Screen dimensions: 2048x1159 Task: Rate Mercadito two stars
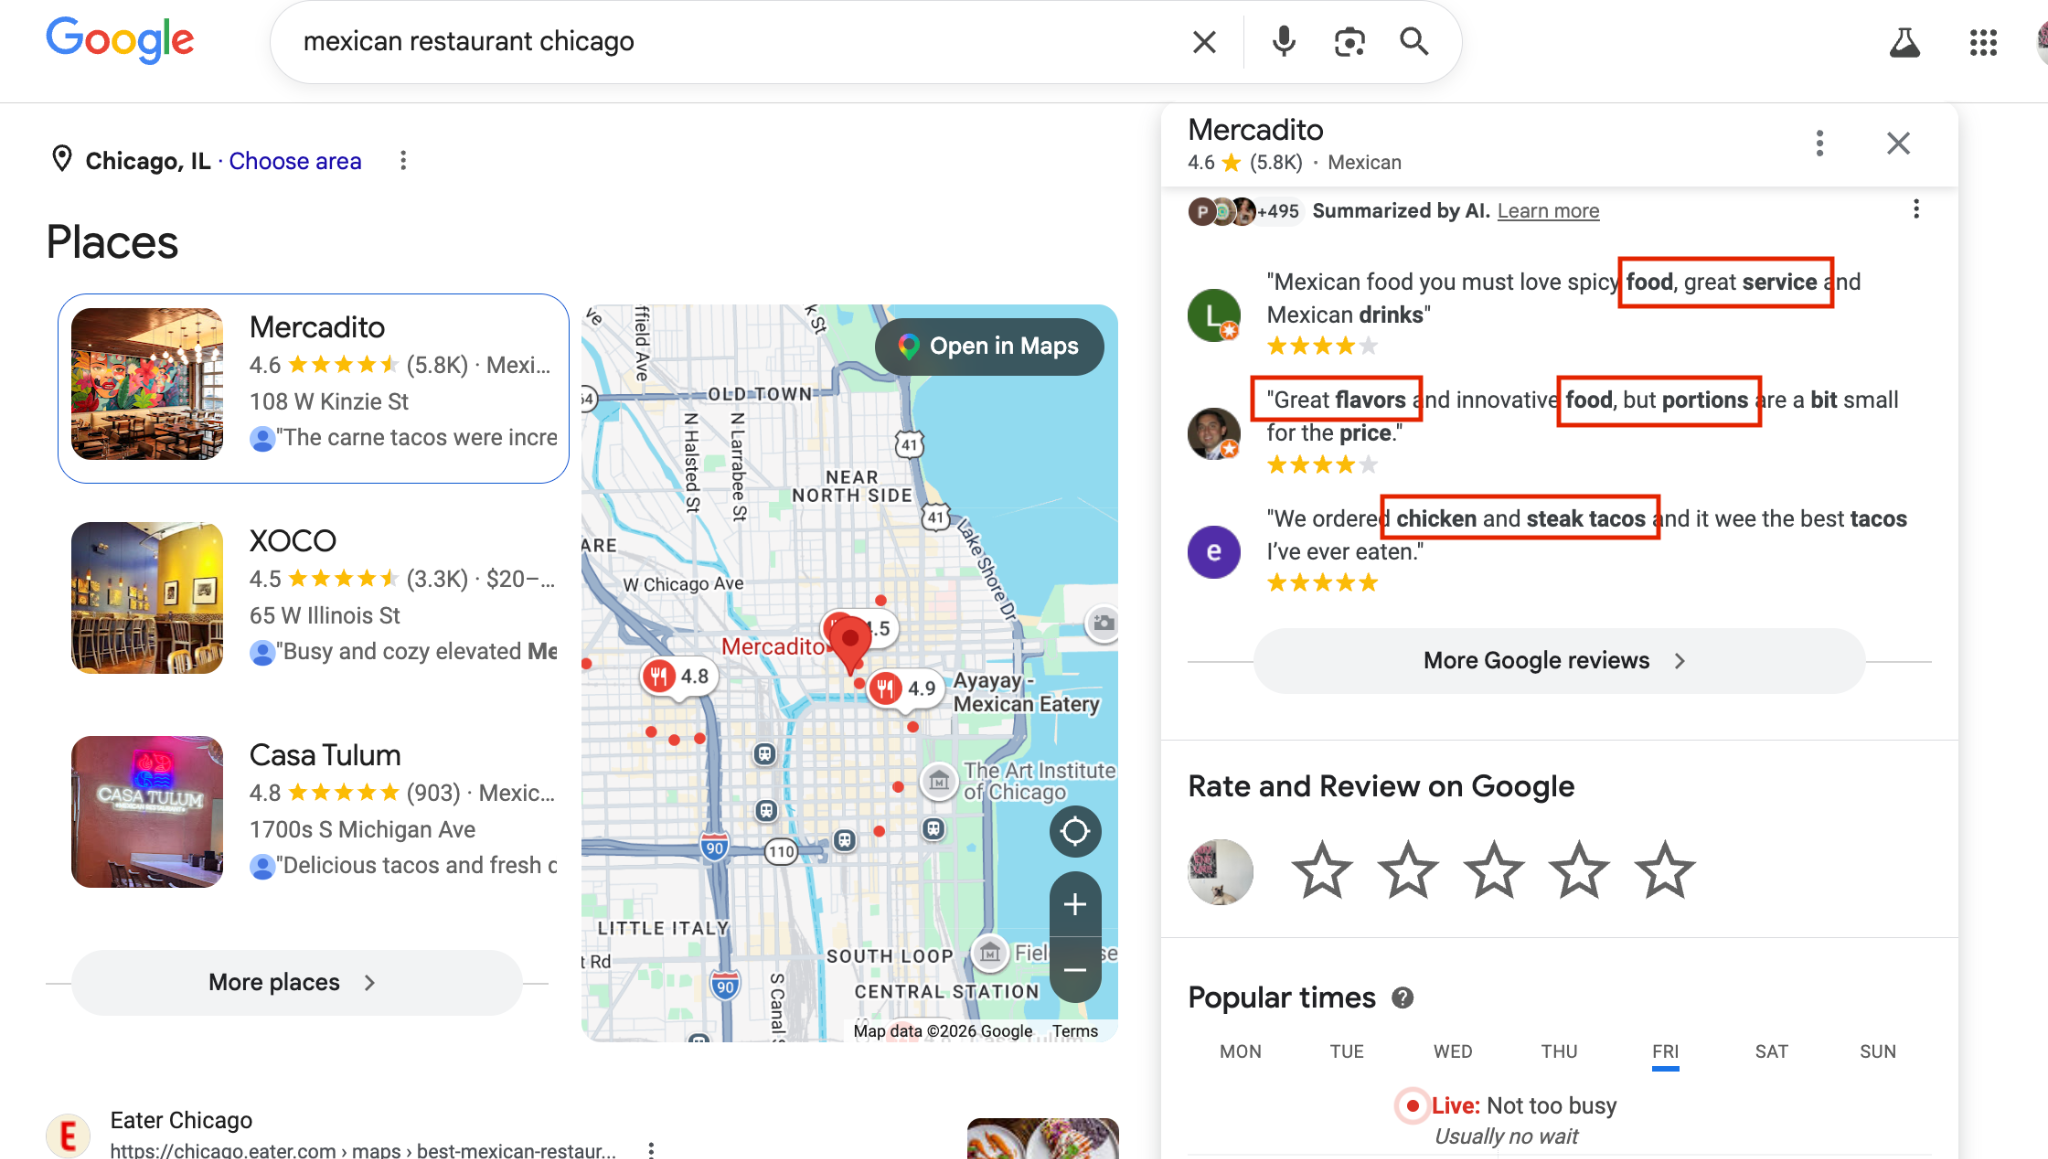pos(1407,870)
